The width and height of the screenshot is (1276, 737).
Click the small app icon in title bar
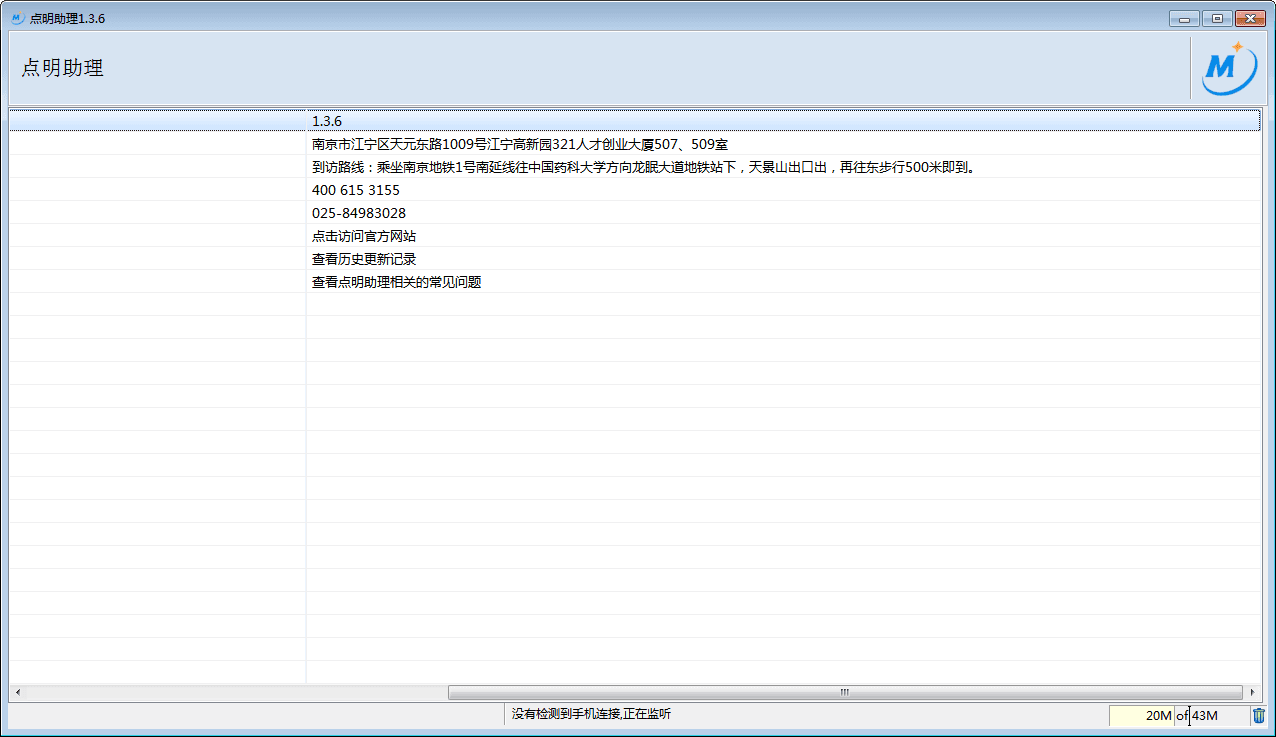coord(17,18)
